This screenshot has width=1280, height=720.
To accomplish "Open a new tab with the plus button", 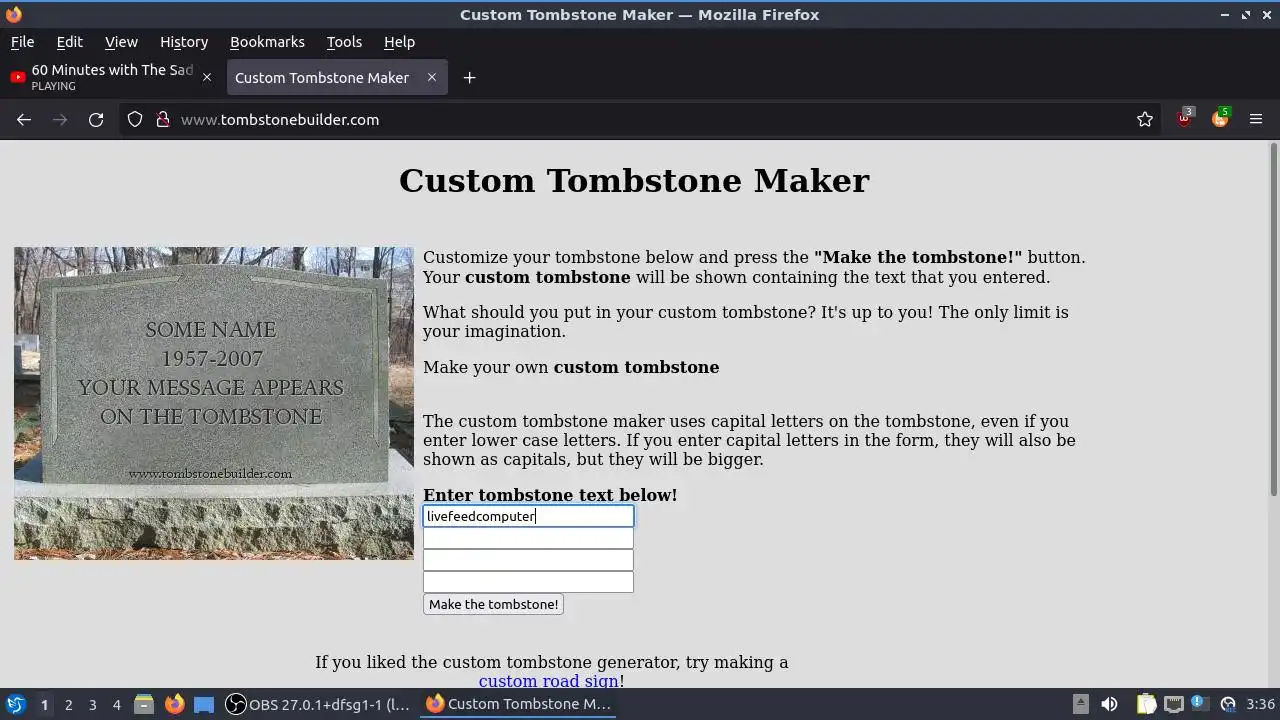I will 469,78.
